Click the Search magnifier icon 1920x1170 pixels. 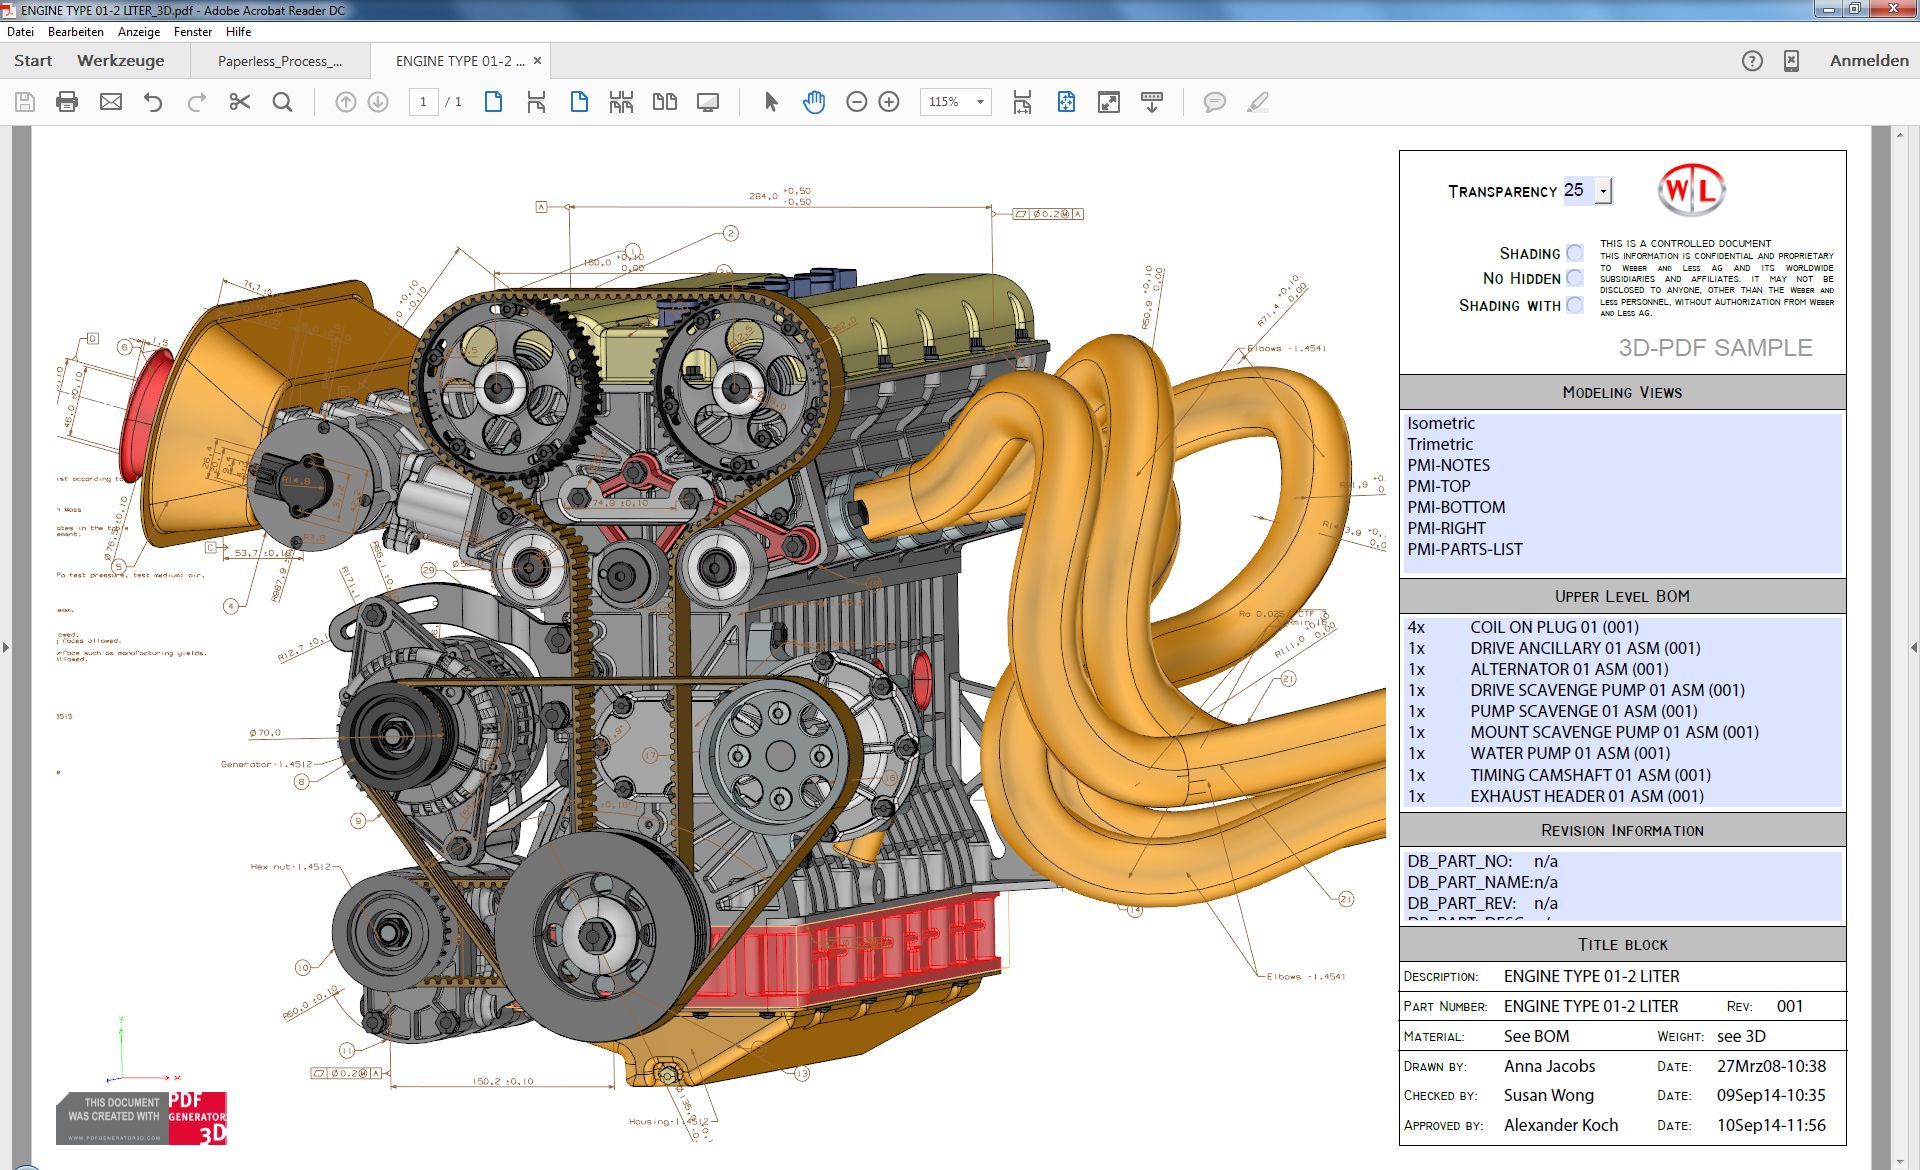click(283, 102)
